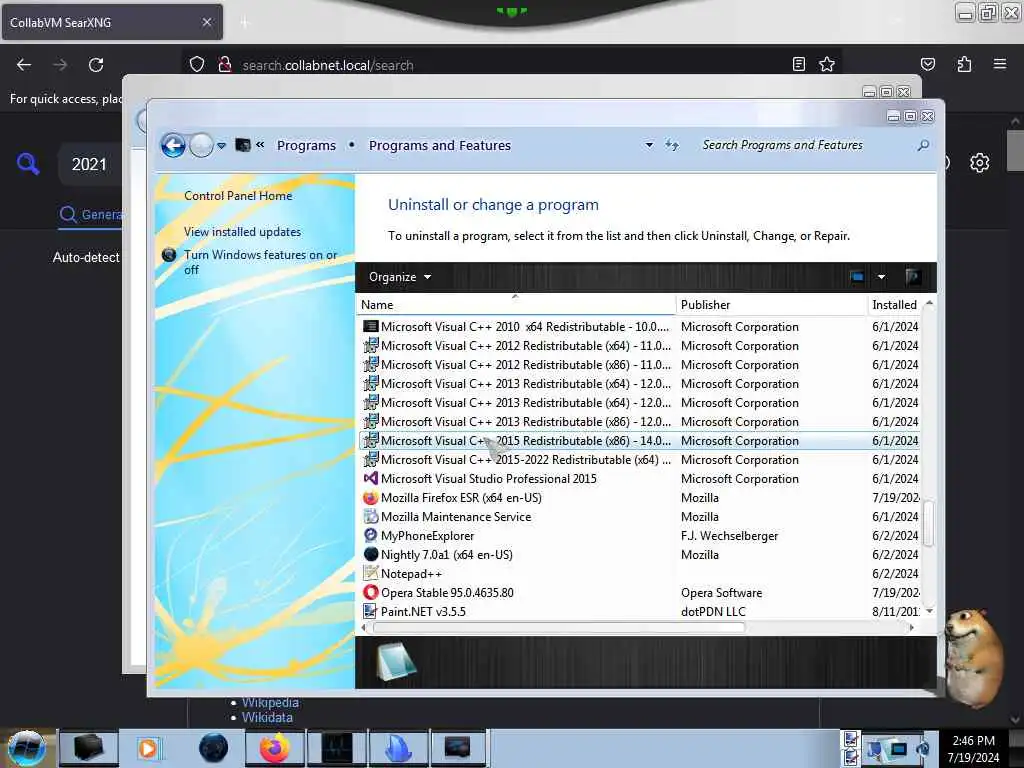Open SearXNG preferences gear icon
The height and width of the screenshot is (768, 1024).
click(980, 163)
